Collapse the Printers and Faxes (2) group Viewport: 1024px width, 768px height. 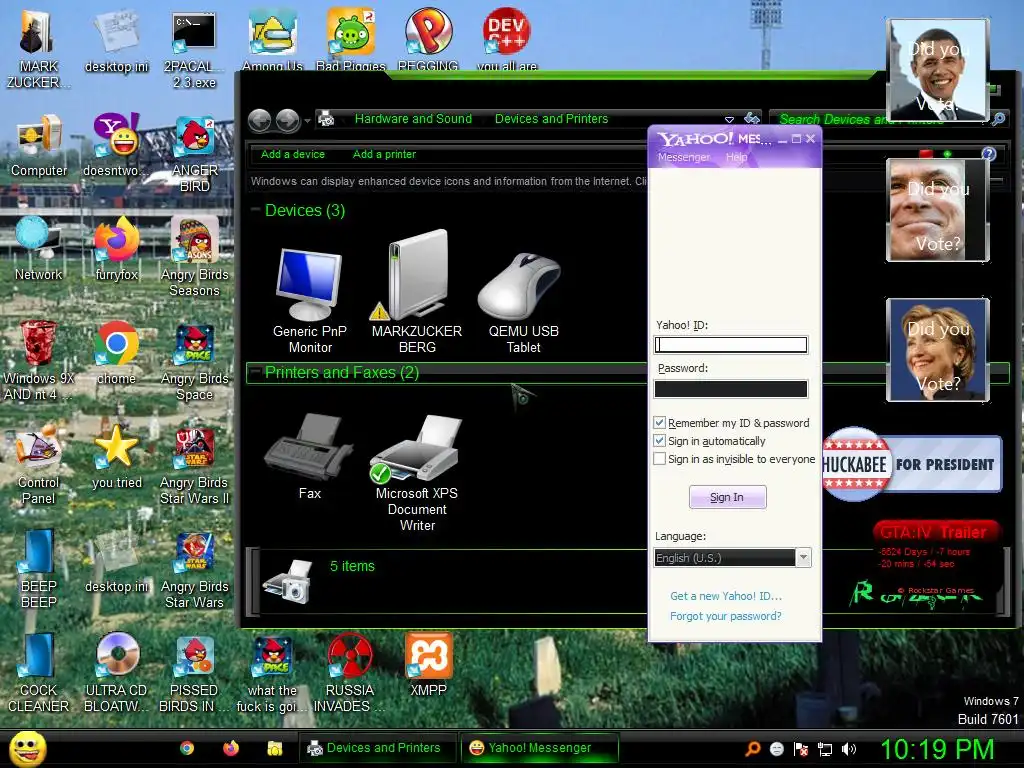point(255,372)
